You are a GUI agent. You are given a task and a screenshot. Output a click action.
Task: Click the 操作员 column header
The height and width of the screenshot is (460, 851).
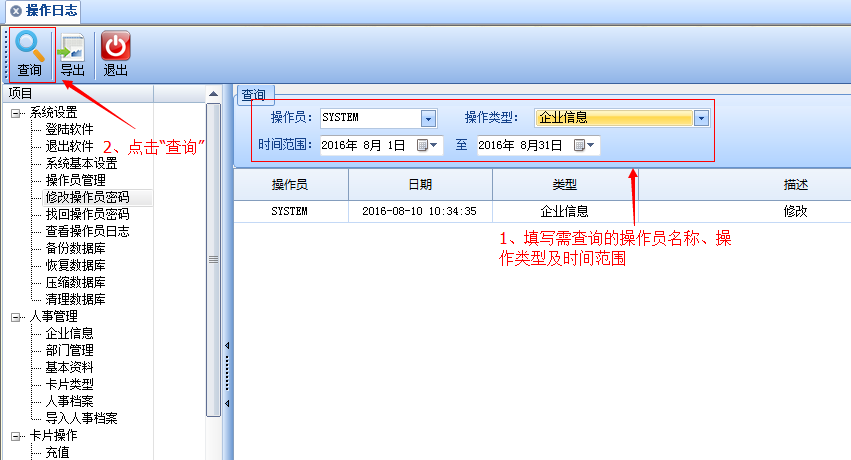click(290, 185)
